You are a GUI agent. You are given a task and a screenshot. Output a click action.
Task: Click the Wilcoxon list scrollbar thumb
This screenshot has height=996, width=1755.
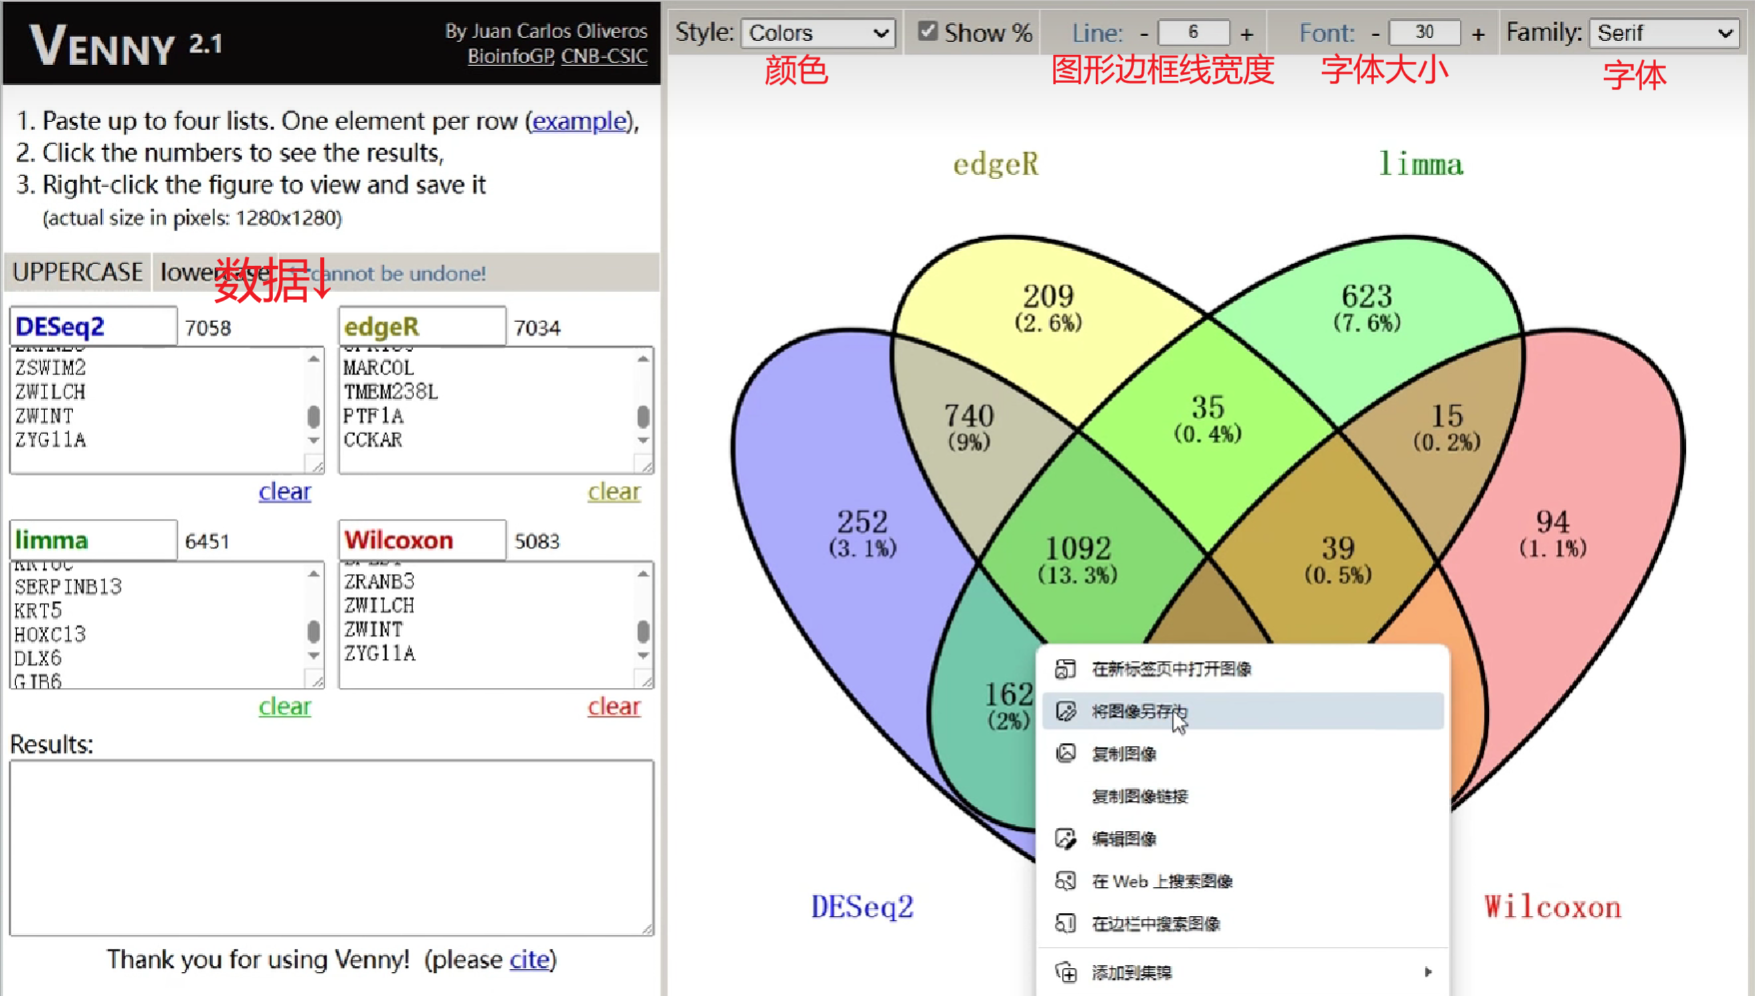643,631
